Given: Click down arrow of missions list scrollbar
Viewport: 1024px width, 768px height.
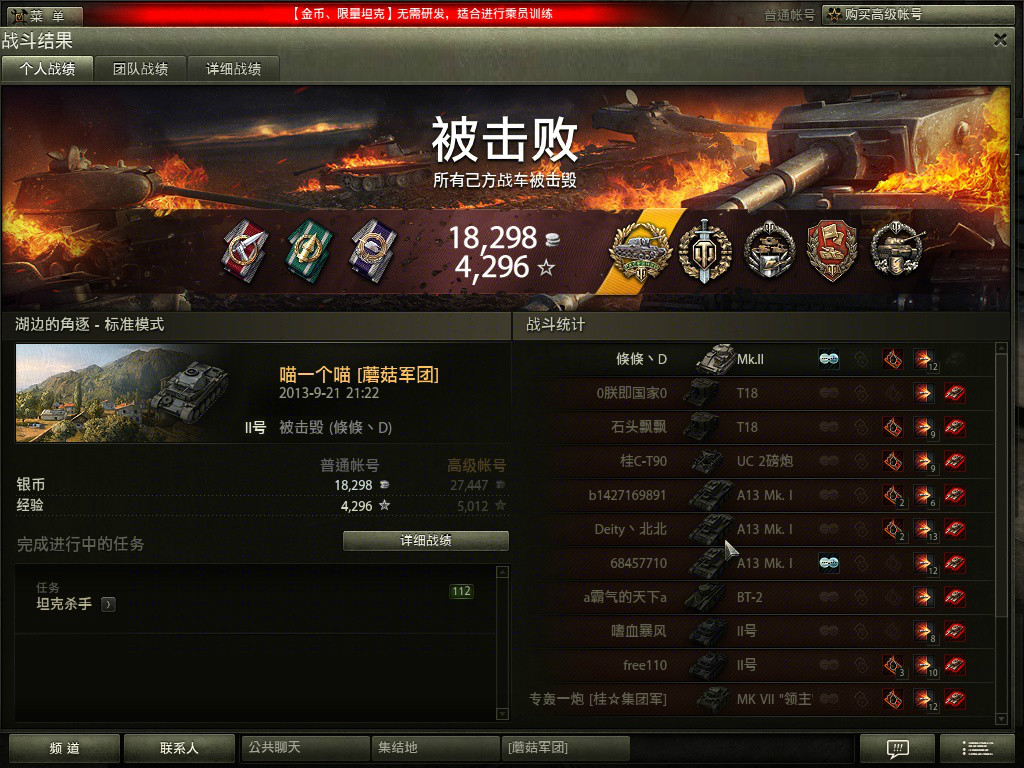Looking at the screenshot, I should tap(502, 714).
